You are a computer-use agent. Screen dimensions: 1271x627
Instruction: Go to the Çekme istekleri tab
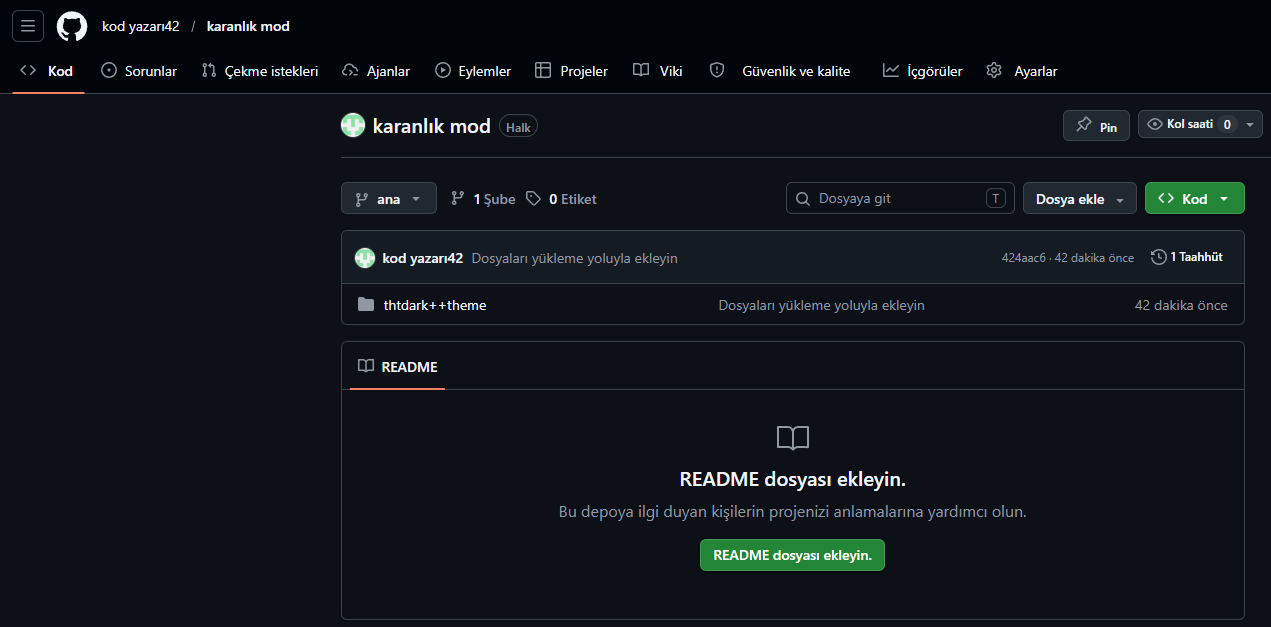260,71
